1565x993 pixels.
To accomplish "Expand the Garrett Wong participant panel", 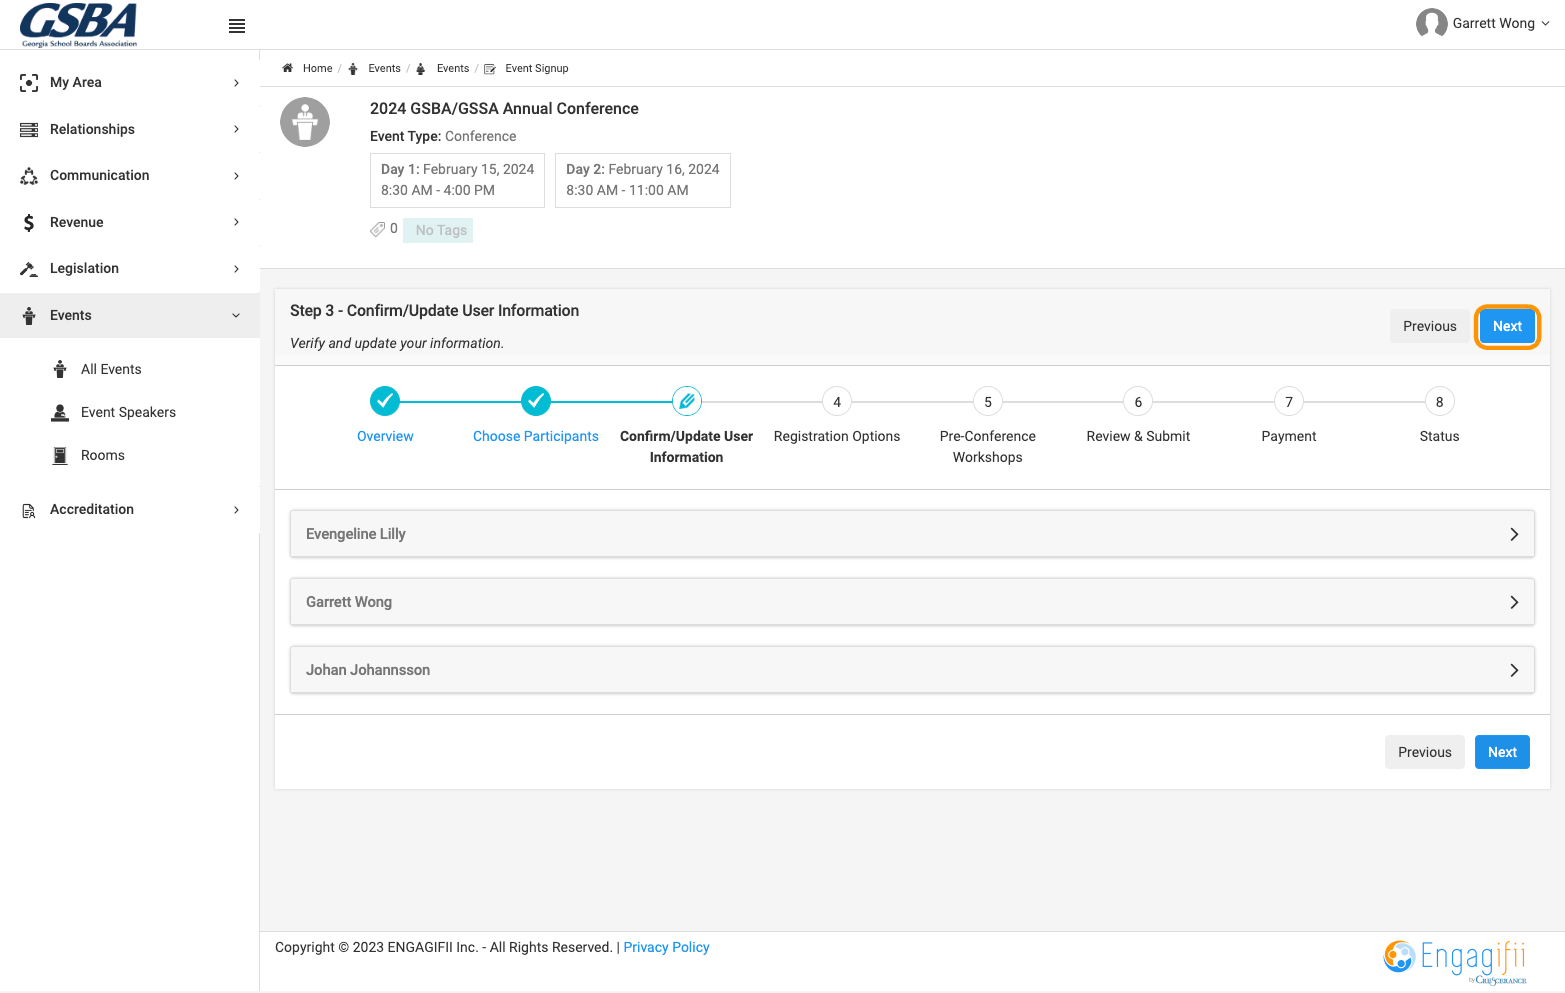I will click(x=912, y=602).
